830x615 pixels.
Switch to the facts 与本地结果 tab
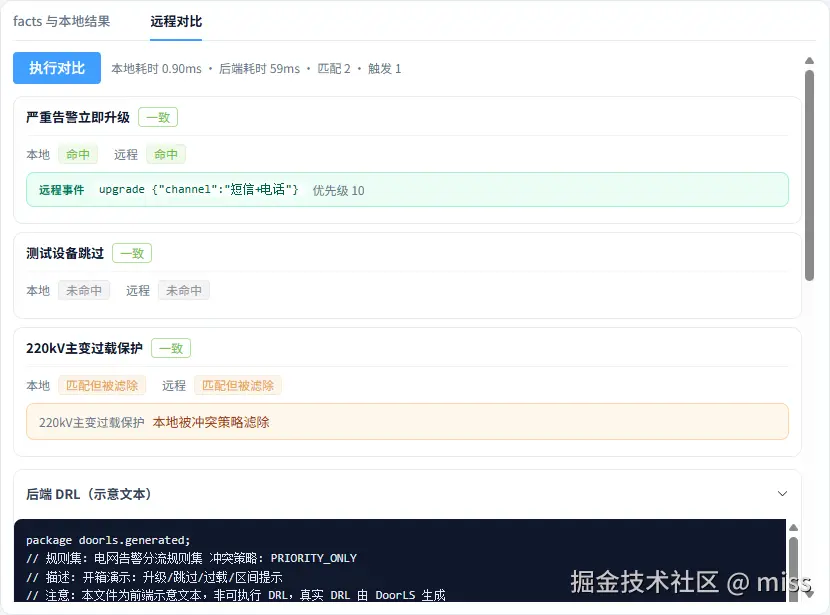(x=61, y=21)
